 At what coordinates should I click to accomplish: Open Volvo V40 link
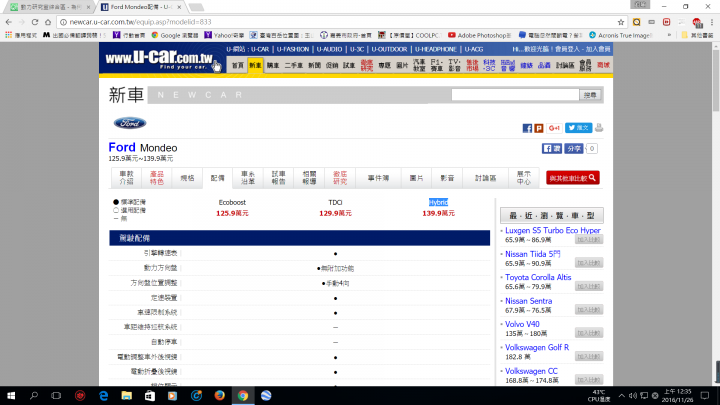click(x=522, y=324)
